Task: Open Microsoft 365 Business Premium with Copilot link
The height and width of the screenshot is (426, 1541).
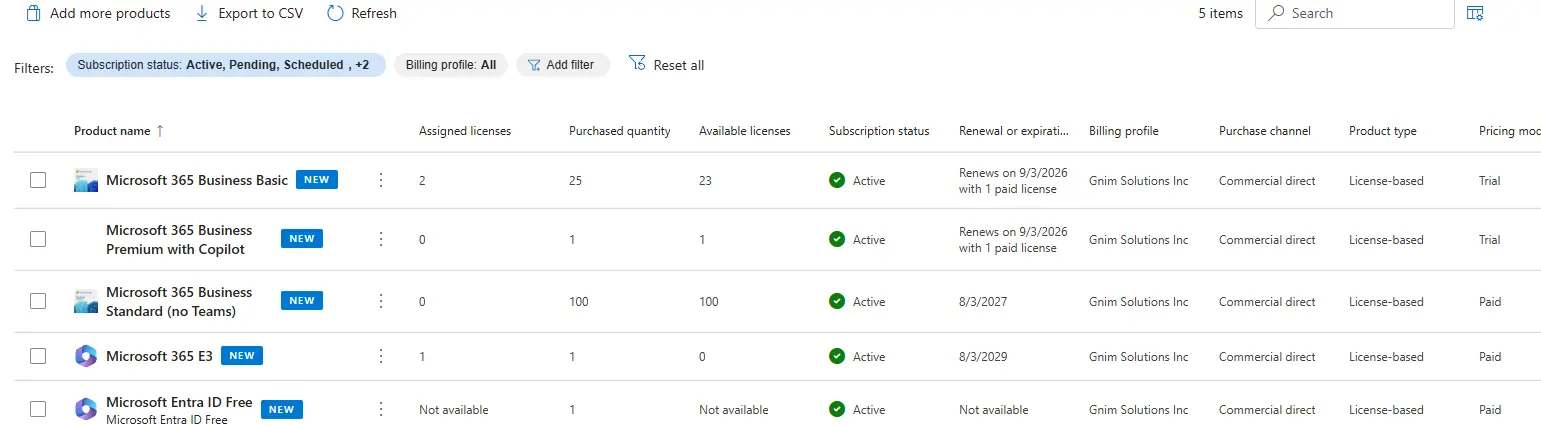Action: pyautogui.click(x=179, y=239)
